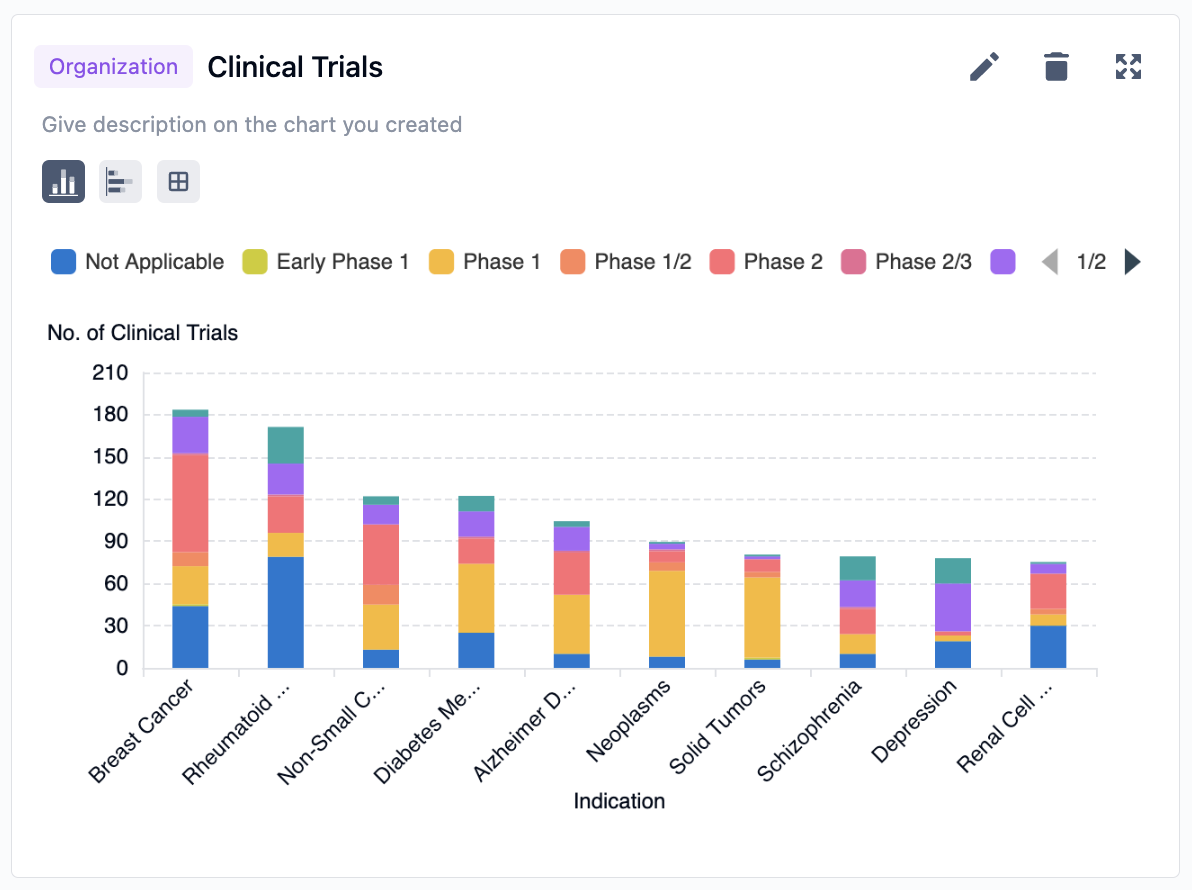Switch to table grid view
The image size is (1192, 890).
pyautogui.click(x=178, y=182)
